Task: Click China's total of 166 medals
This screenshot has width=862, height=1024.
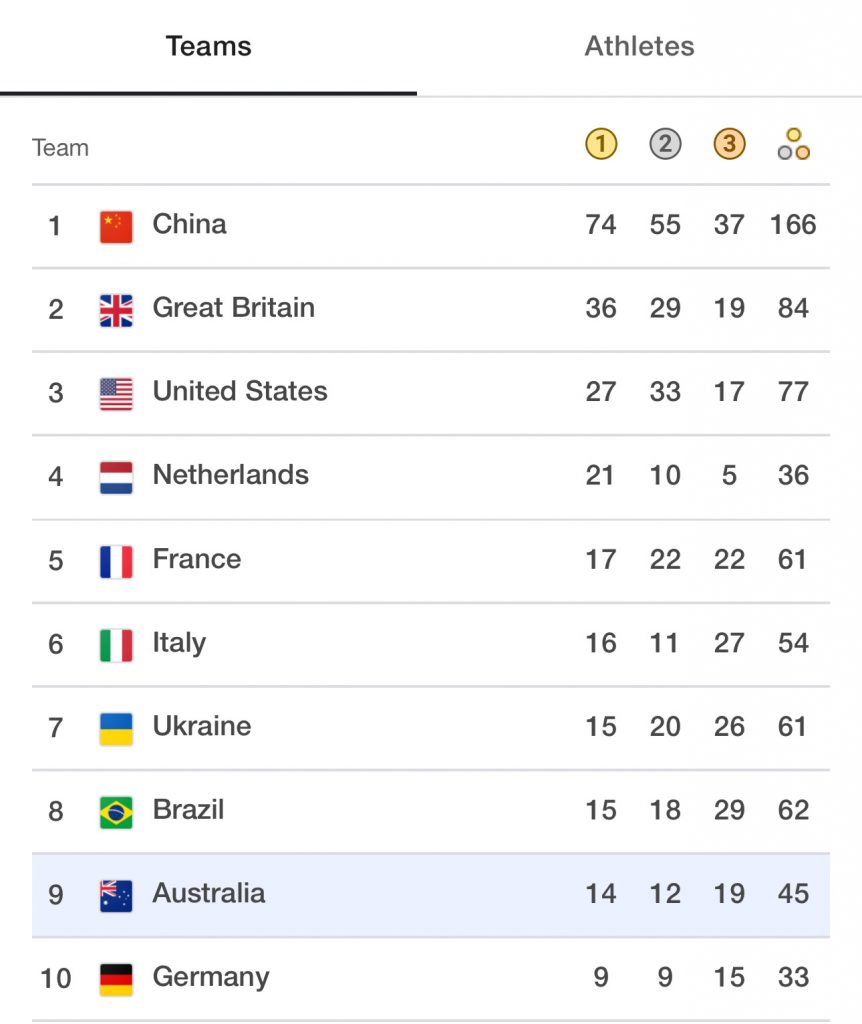Action: tap(793, 225)
